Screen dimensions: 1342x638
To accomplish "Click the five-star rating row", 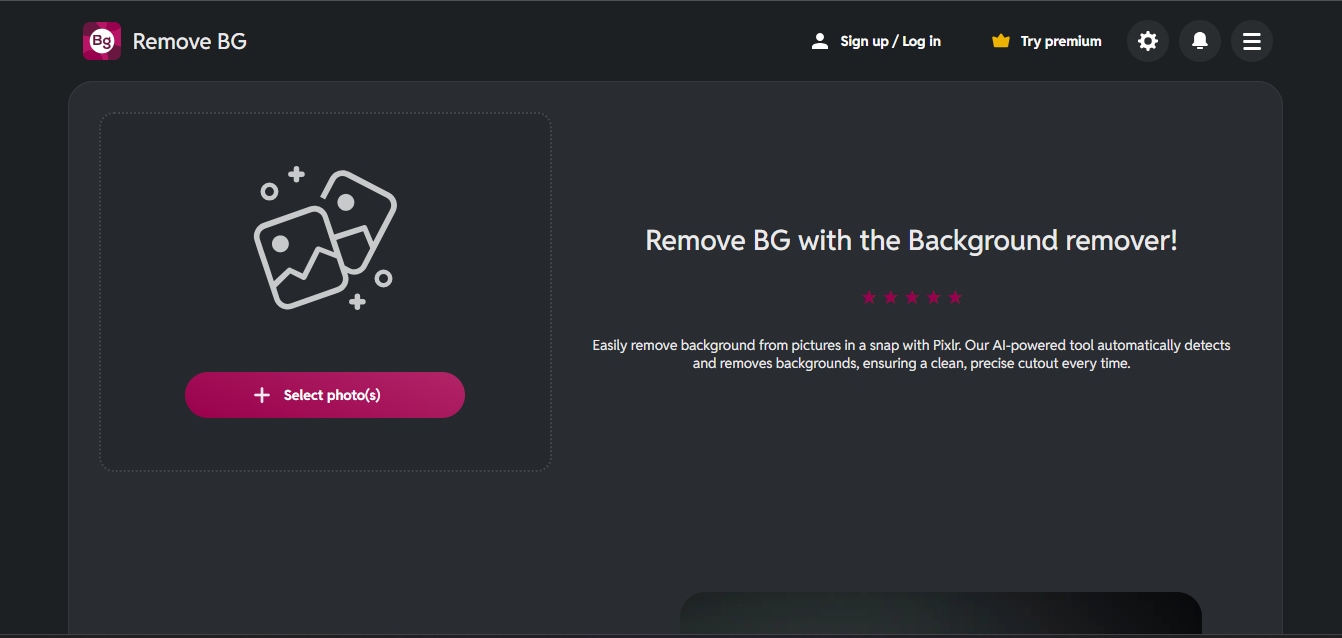I will click(x=912, y=297).
